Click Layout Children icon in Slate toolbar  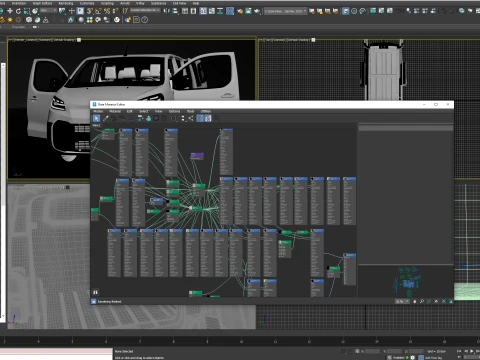tap(191, 118)
